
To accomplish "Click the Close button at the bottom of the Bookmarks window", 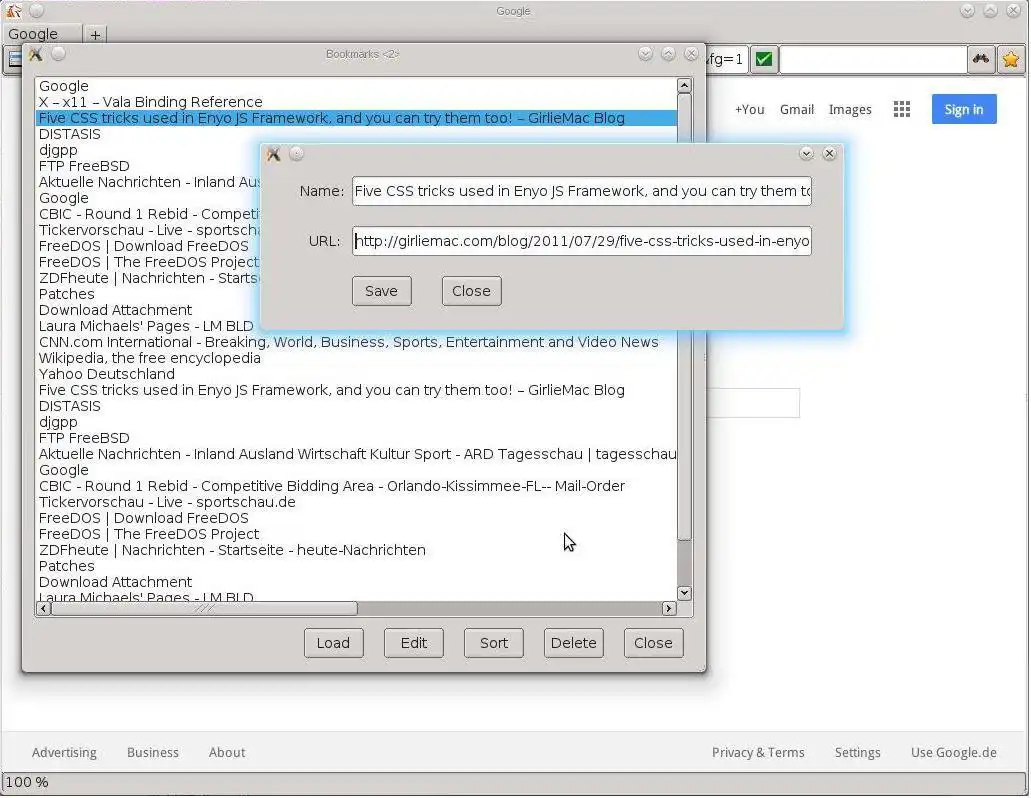I will click(x=654, y=643).
